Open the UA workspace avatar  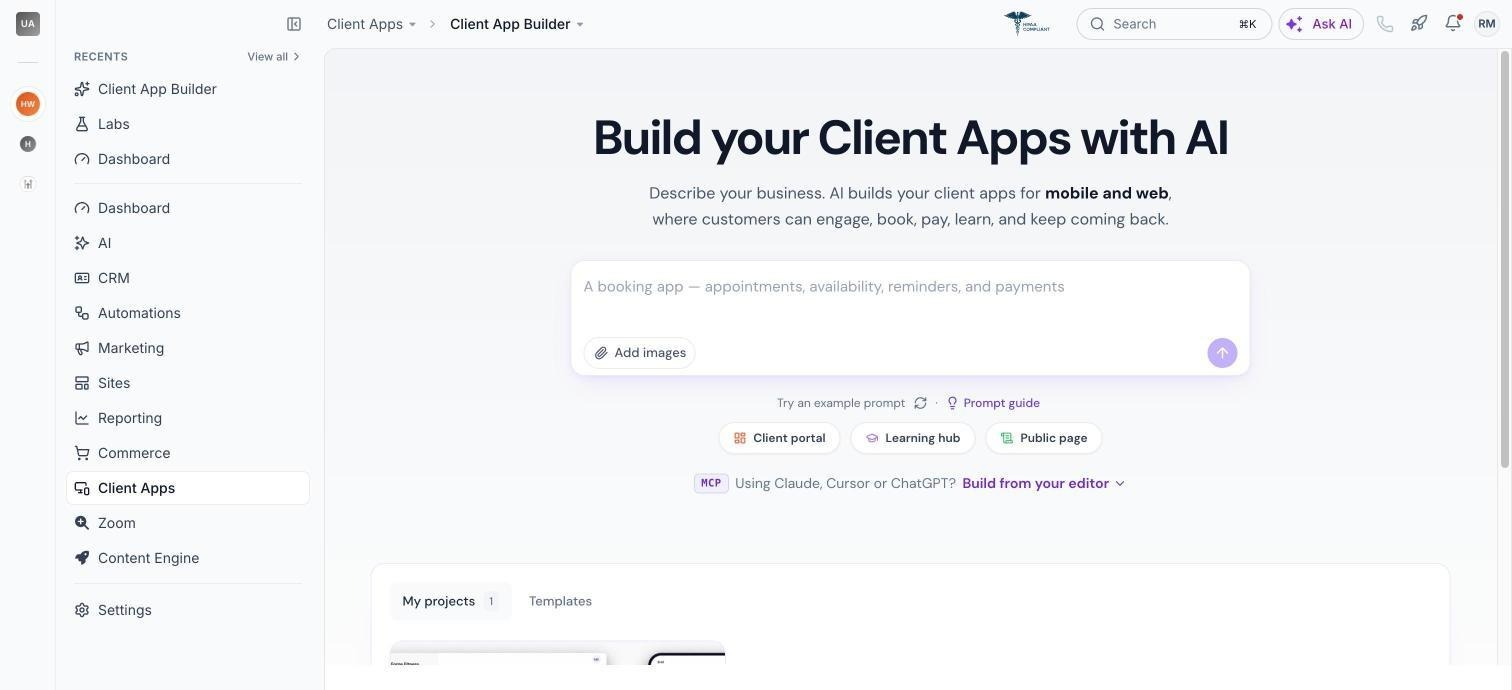[28, 24]
